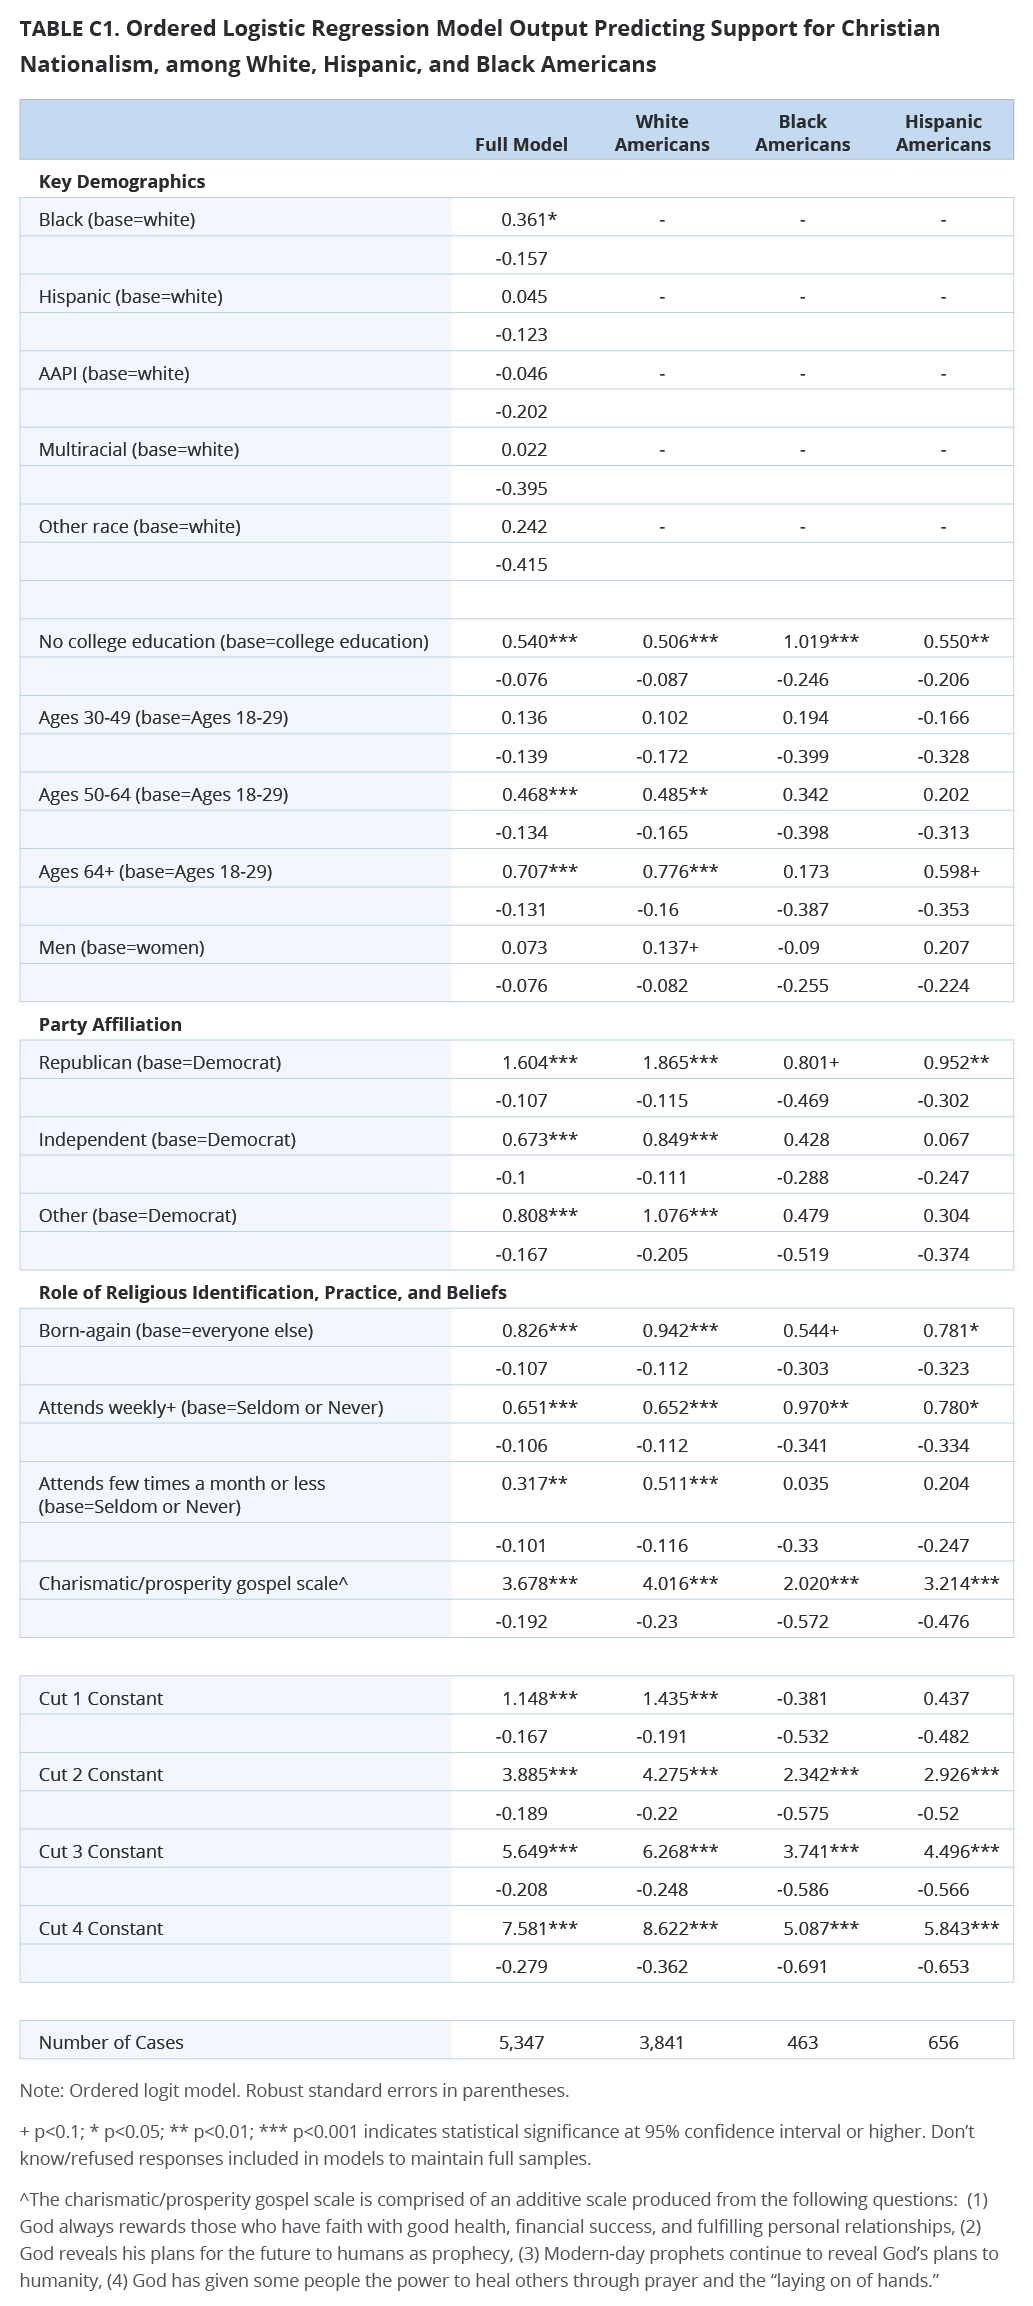Click the 5,347 full model case count

[x=521, y=2042]
